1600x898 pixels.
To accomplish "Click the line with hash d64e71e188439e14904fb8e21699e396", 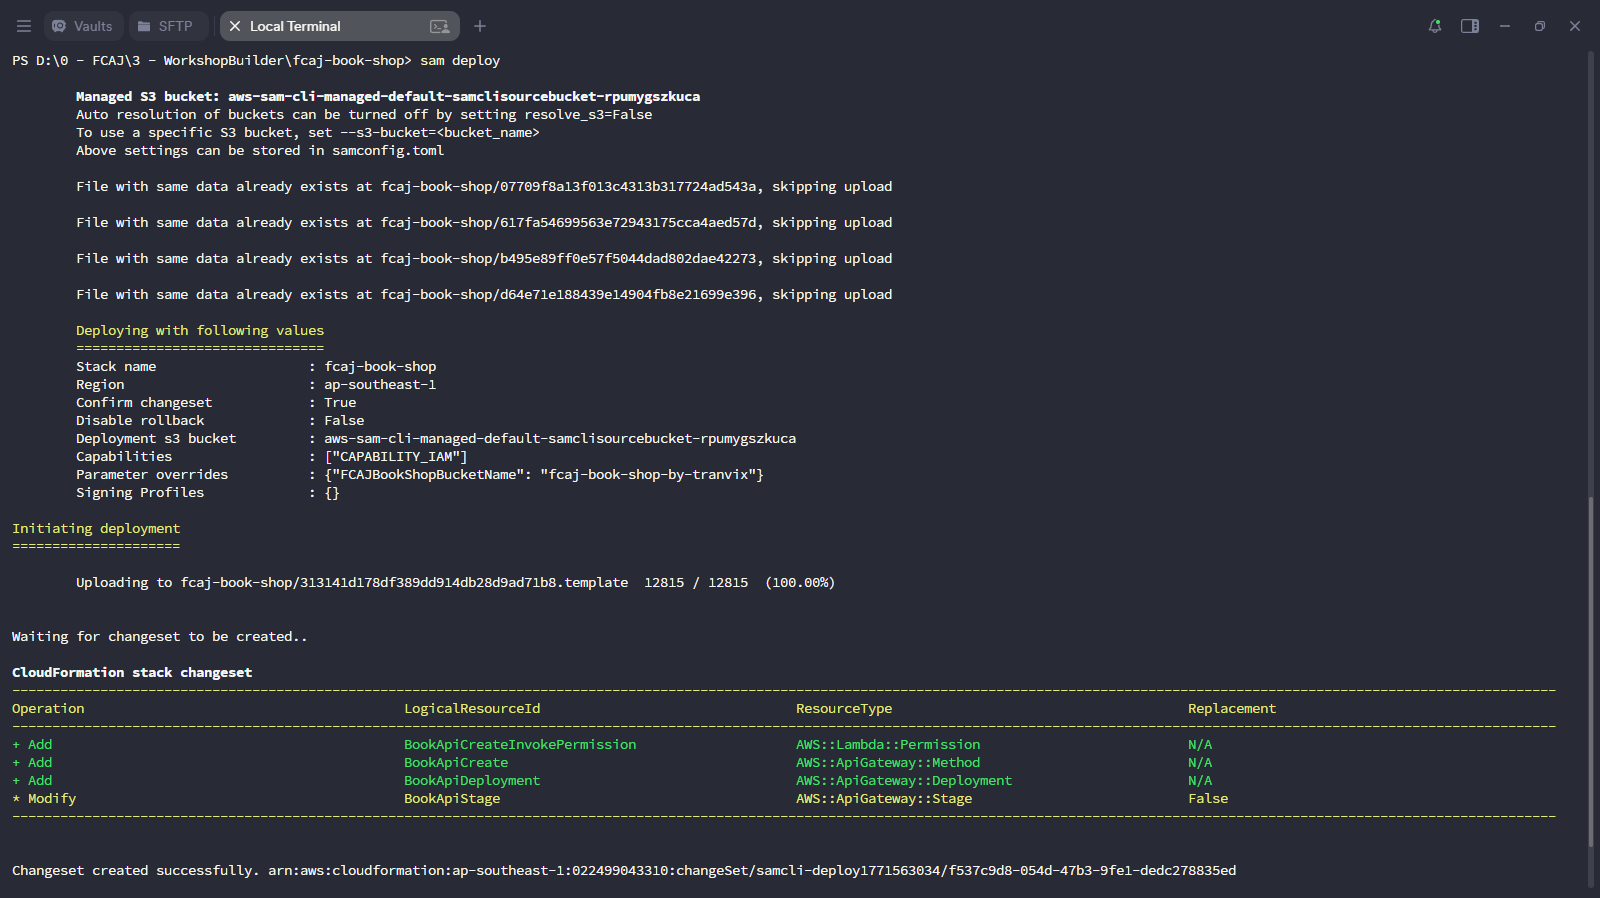I will click(x=484, y=295).
